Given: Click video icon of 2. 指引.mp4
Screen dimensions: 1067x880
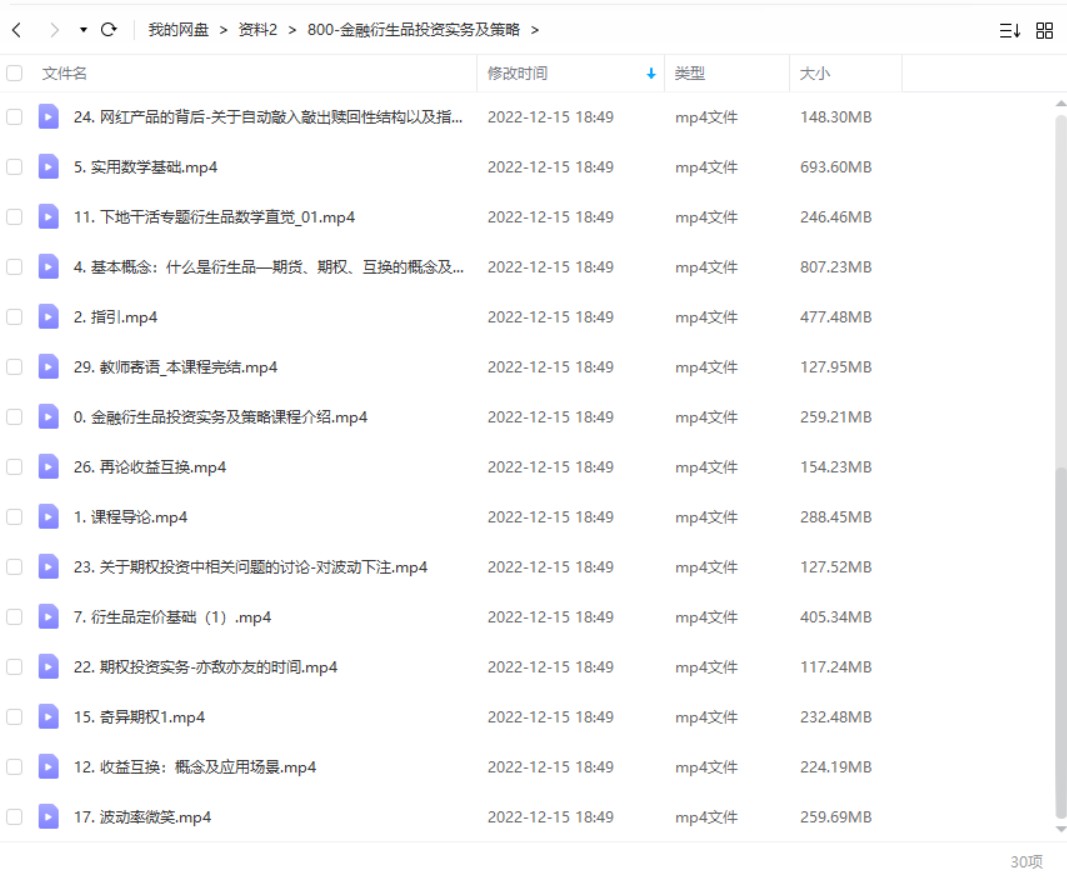Looking at the screenshot, I should [48, 317].
